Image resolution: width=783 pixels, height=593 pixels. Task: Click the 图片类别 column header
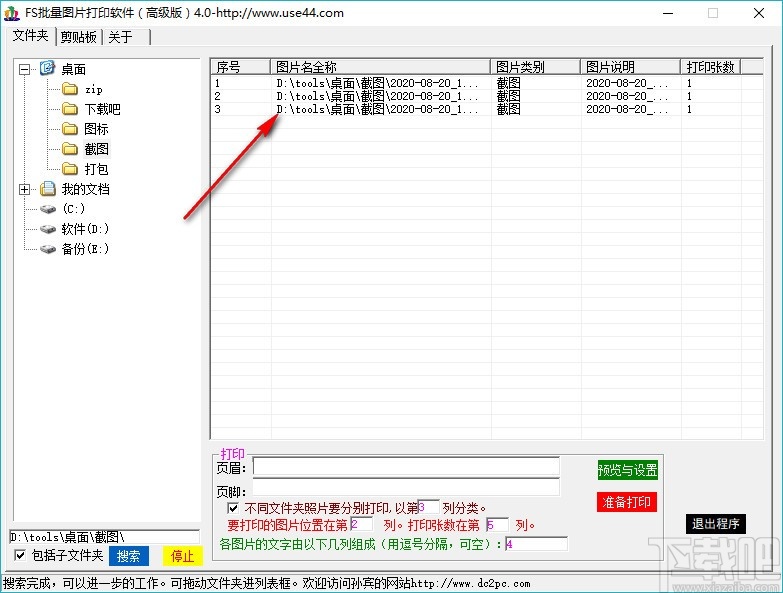coord(535,67)
